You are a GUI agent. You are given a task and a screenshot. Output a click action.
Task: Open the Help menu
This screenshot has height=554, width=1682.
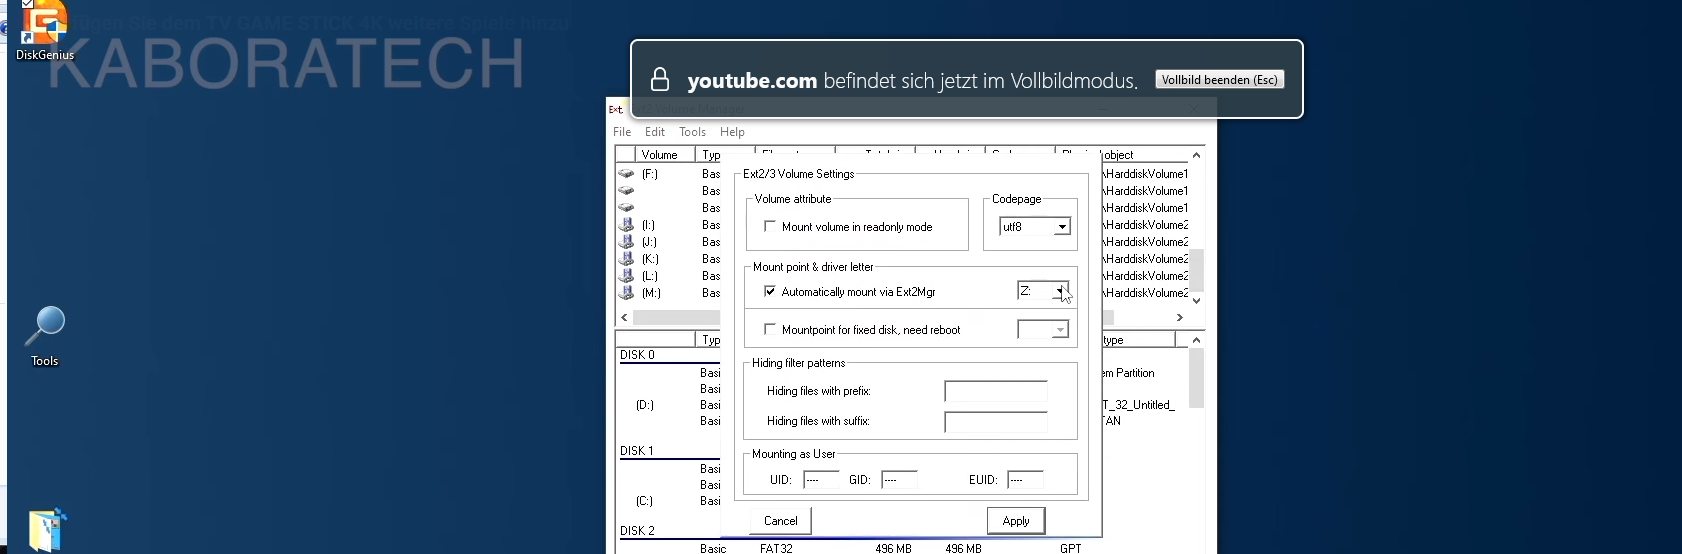pos(732,132)
